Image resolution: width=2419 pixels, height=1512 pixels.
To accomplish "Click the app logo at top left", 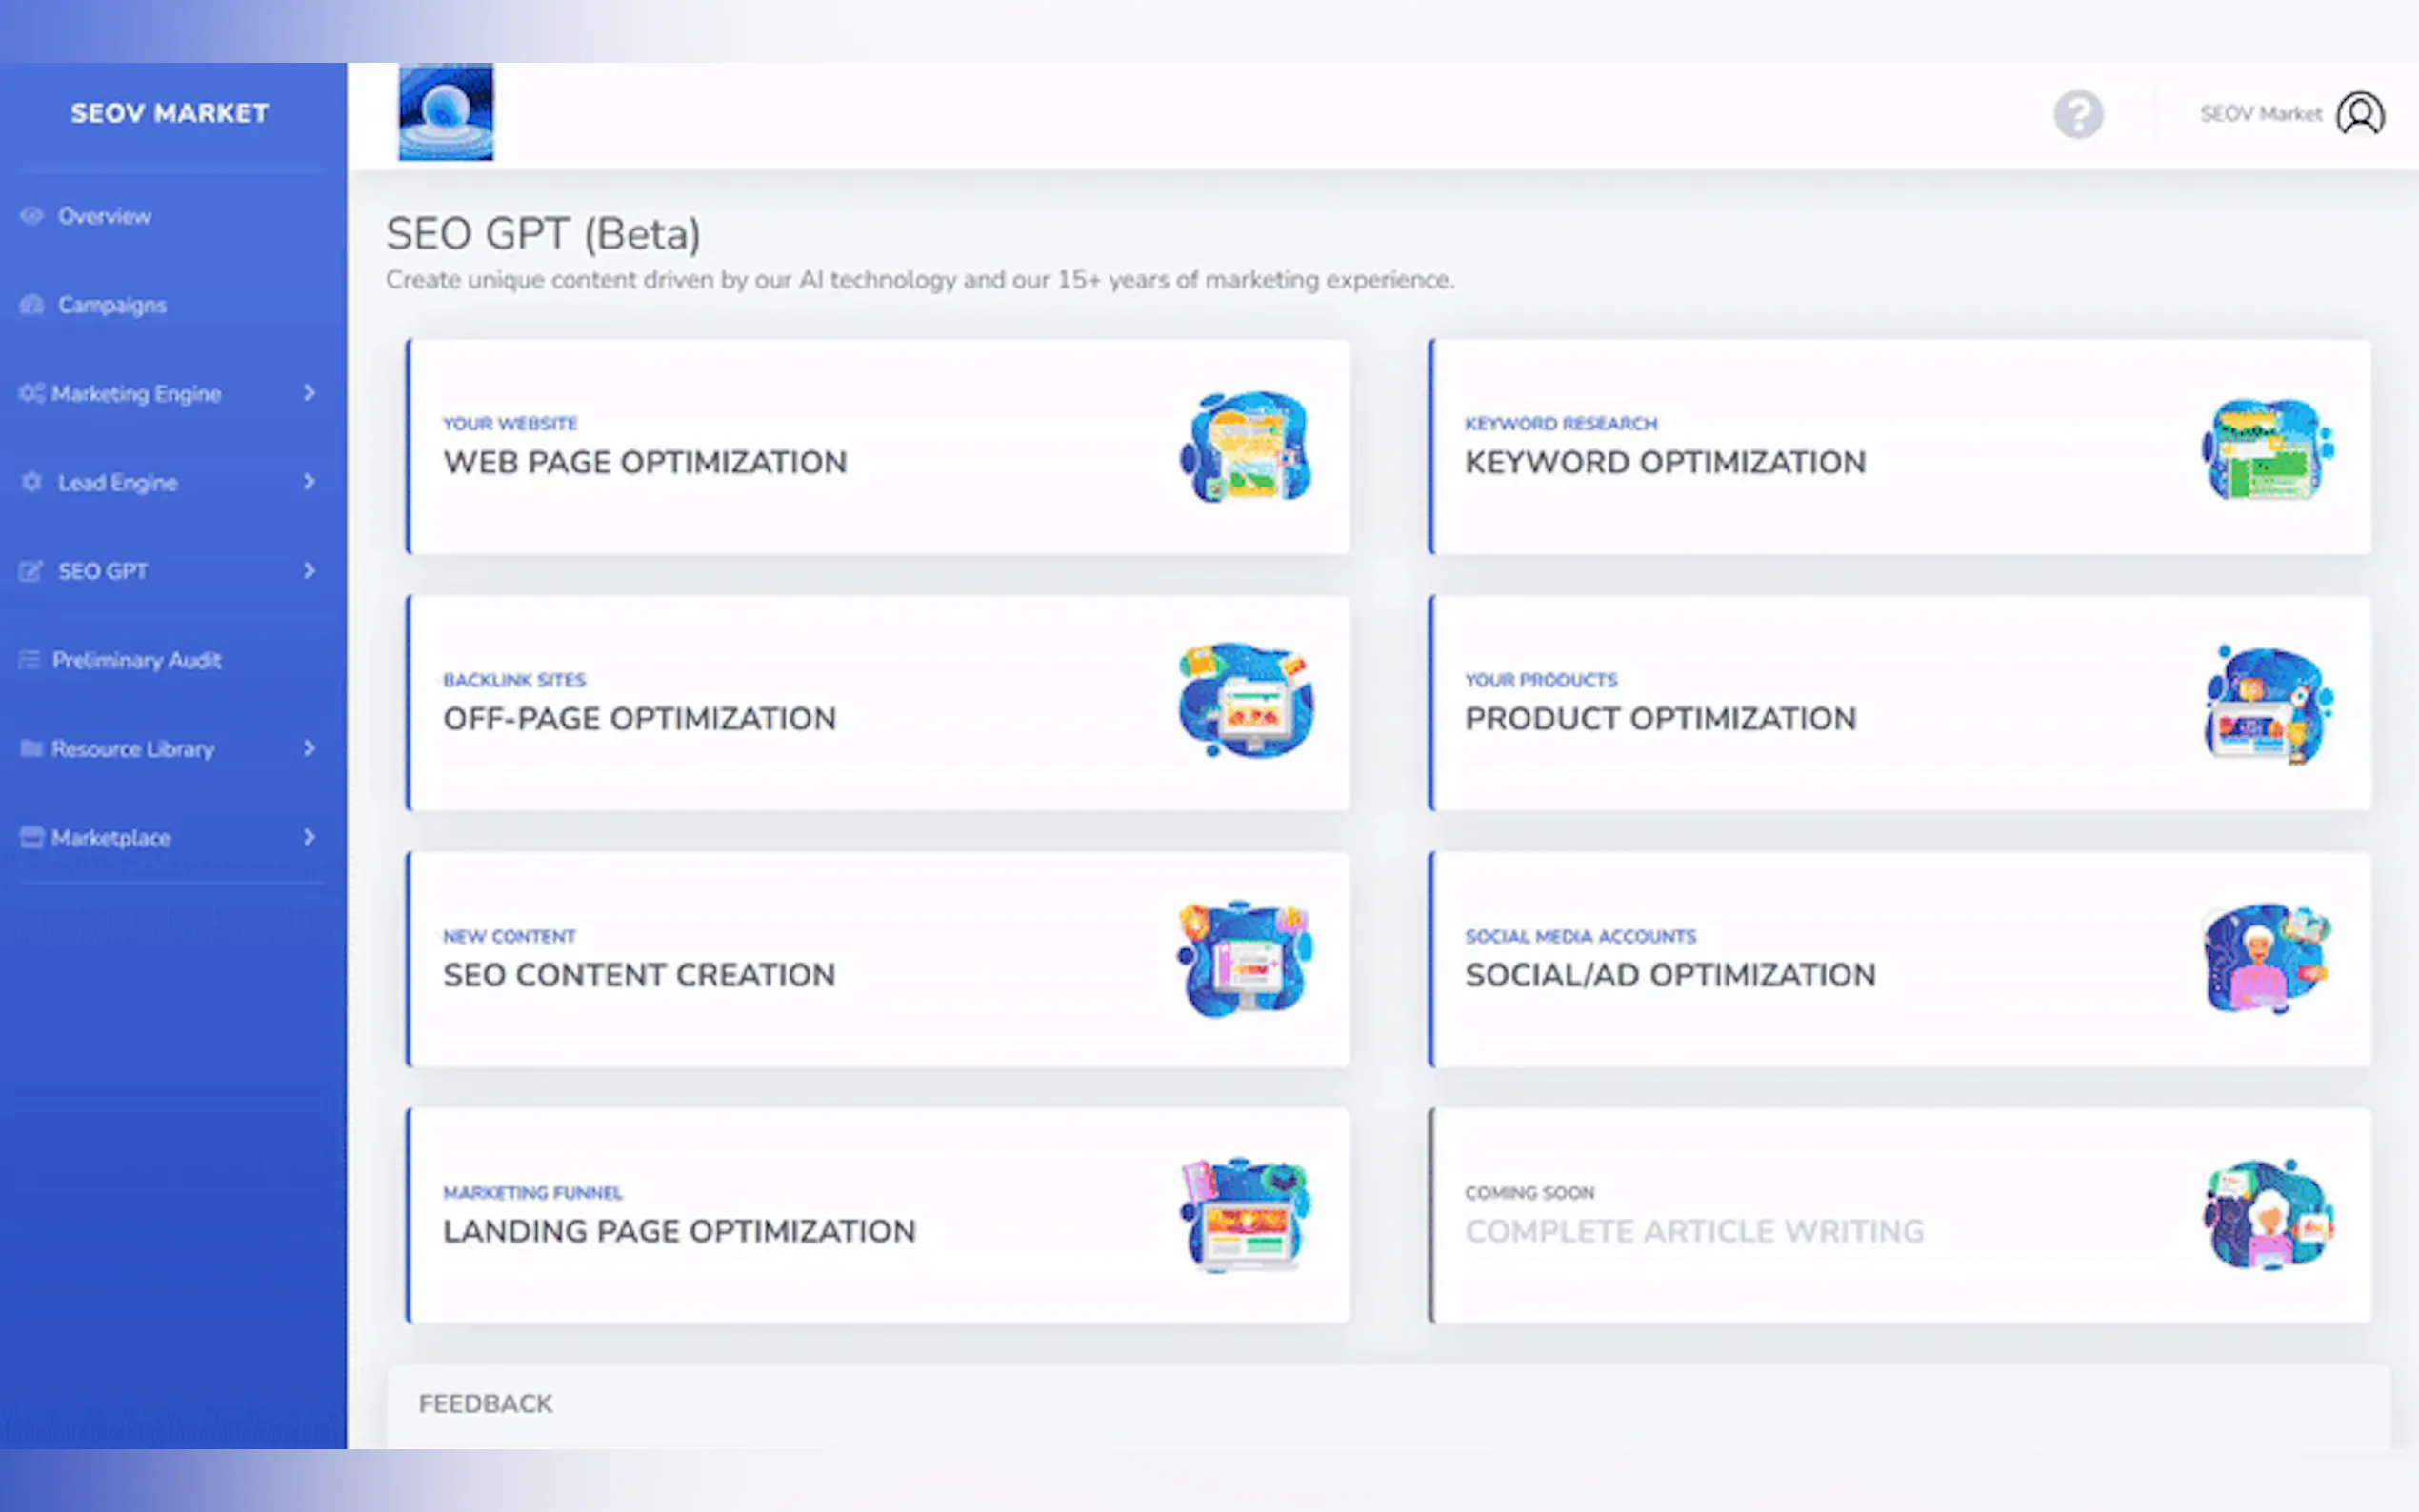I will click(445, 111).
